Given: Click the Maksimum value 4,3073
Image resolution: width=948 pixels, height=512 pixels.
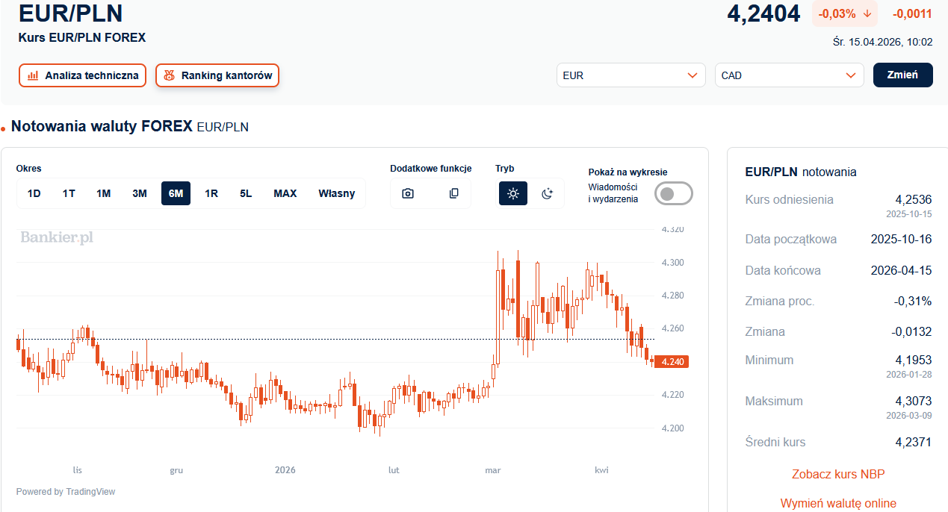Looking at the screenshot, I should click(914, 401).
